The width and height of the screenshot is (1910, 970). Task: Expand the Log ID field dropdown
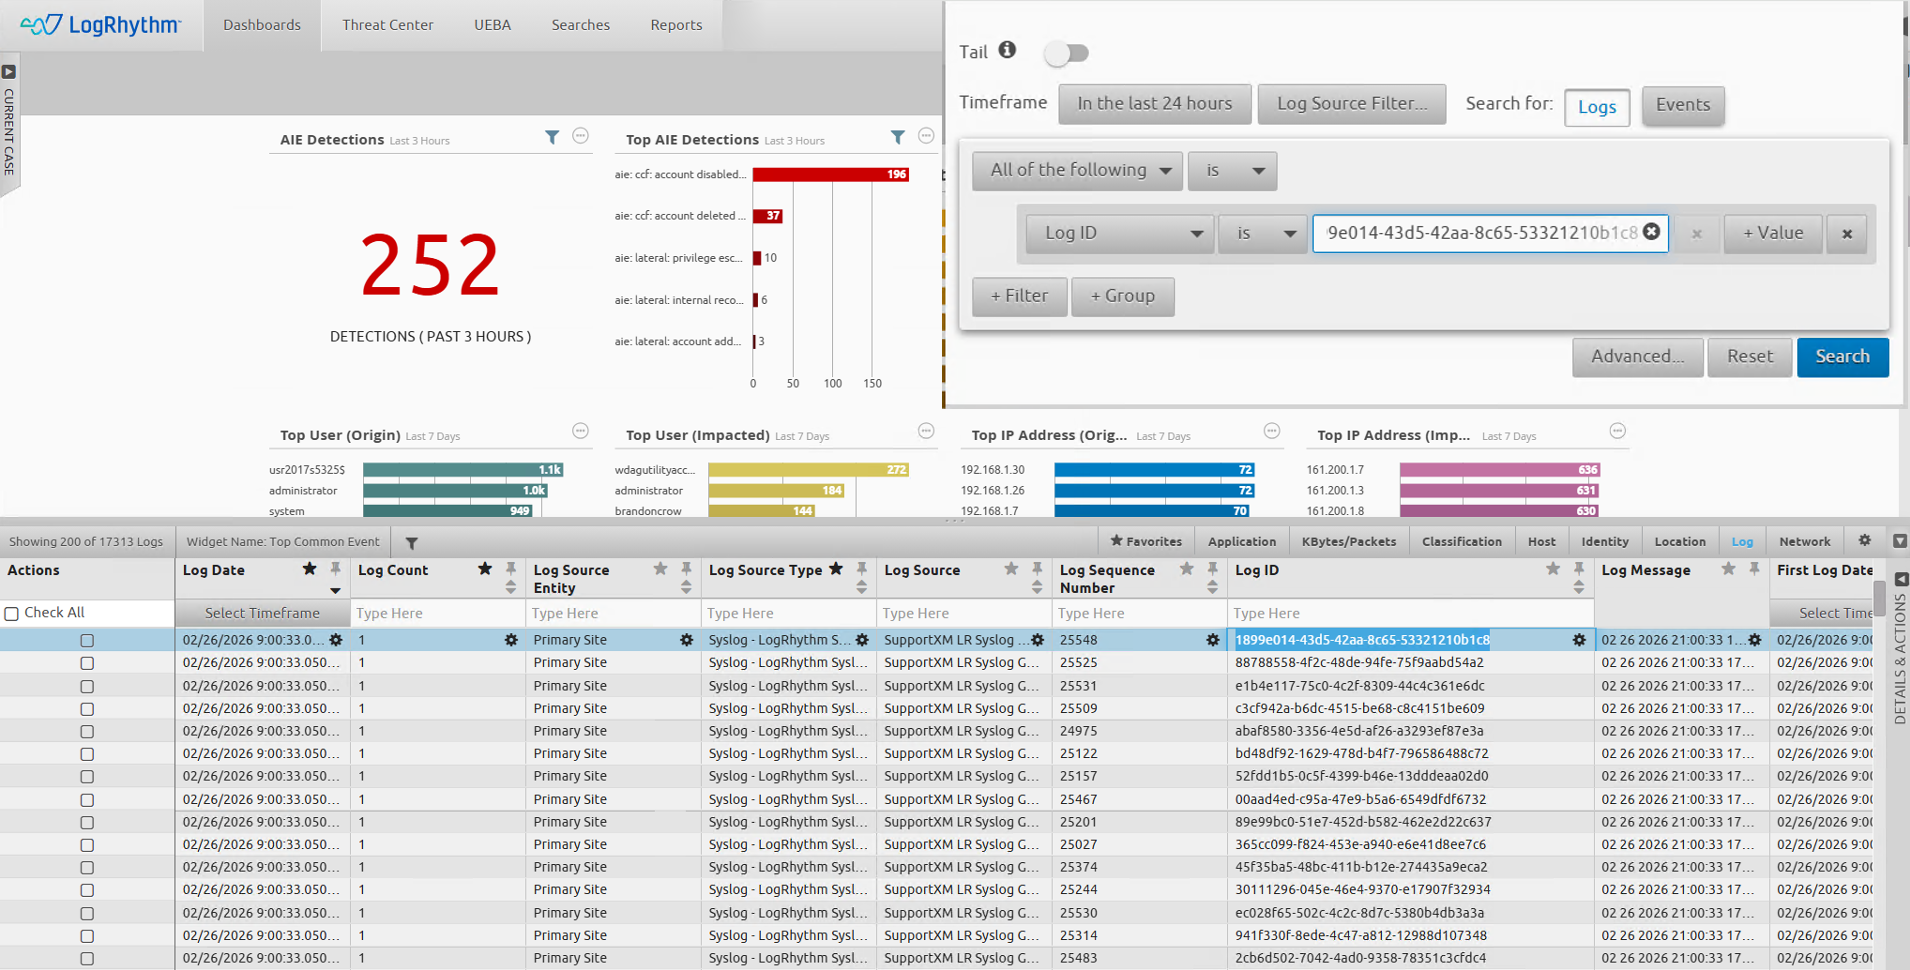[1119, 234]
